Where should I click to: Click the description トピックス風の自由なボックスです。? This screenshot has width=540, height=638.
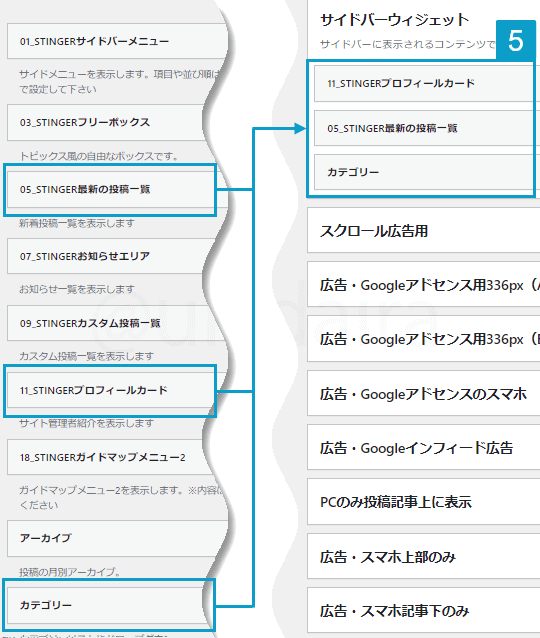pos(98,156)
